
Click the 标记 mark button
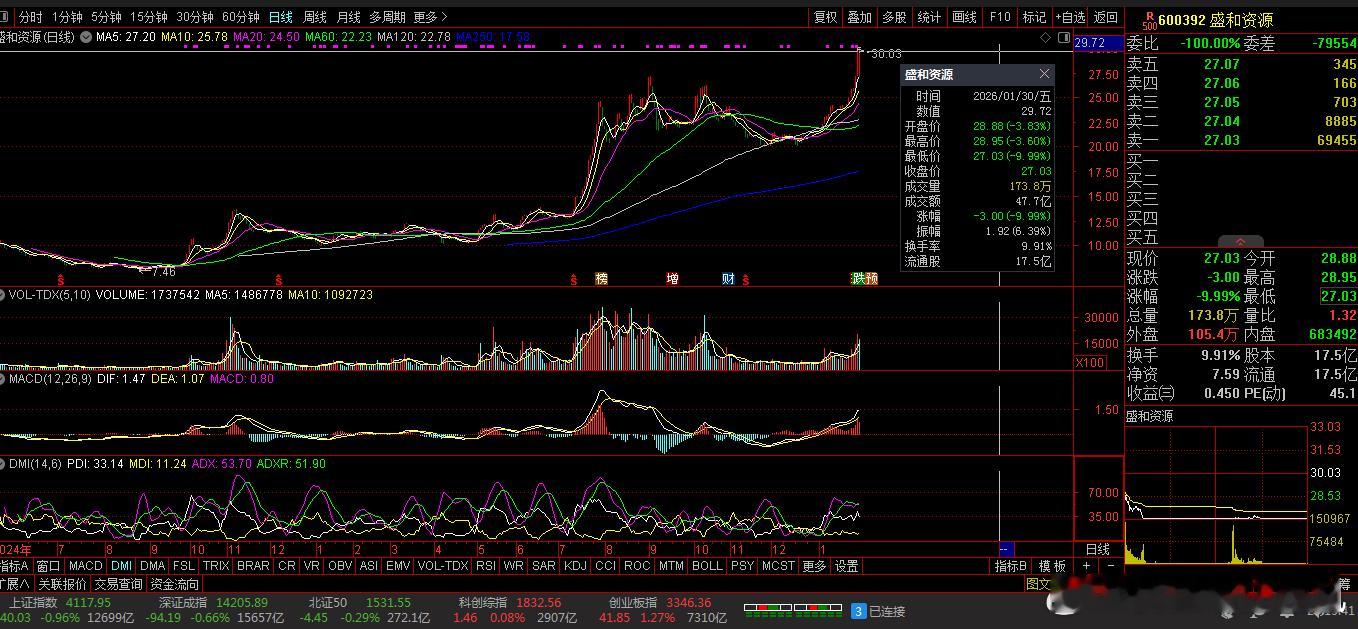[x=1034, y=17]
